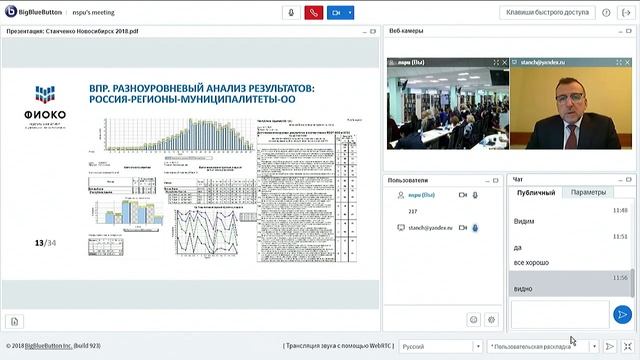This screenshot has width=640, height=360.
Task: Make the stanch@yandex.ru webcam video fullscreen
Action: (619, 62)
